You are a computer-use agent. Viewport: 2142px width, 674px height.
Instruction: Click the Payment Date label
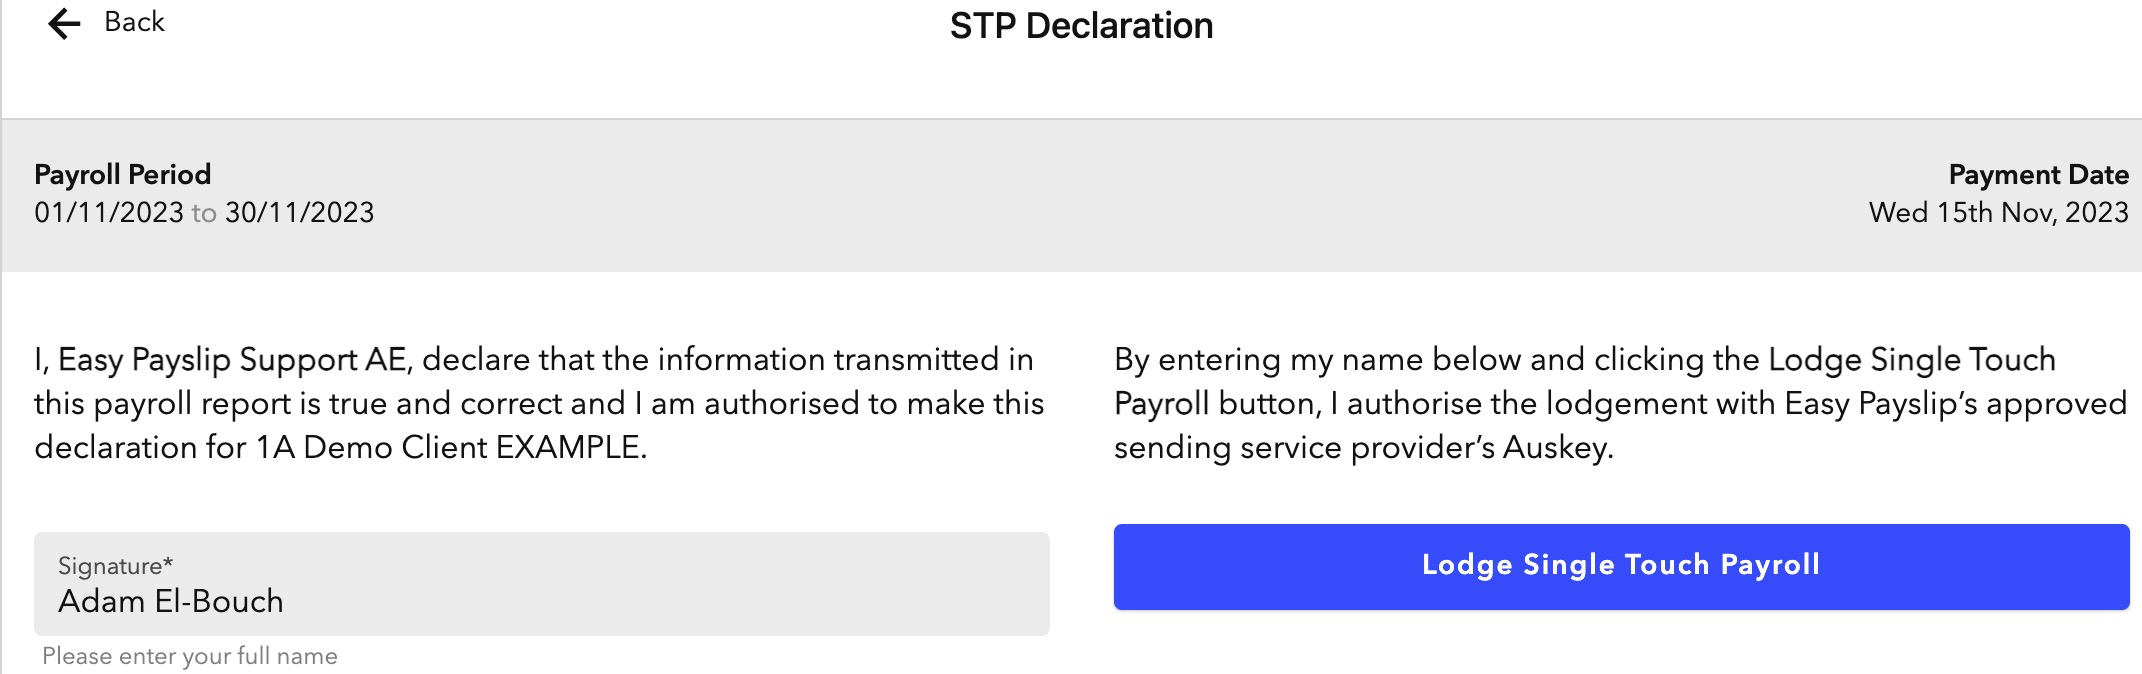(2038, 175)
